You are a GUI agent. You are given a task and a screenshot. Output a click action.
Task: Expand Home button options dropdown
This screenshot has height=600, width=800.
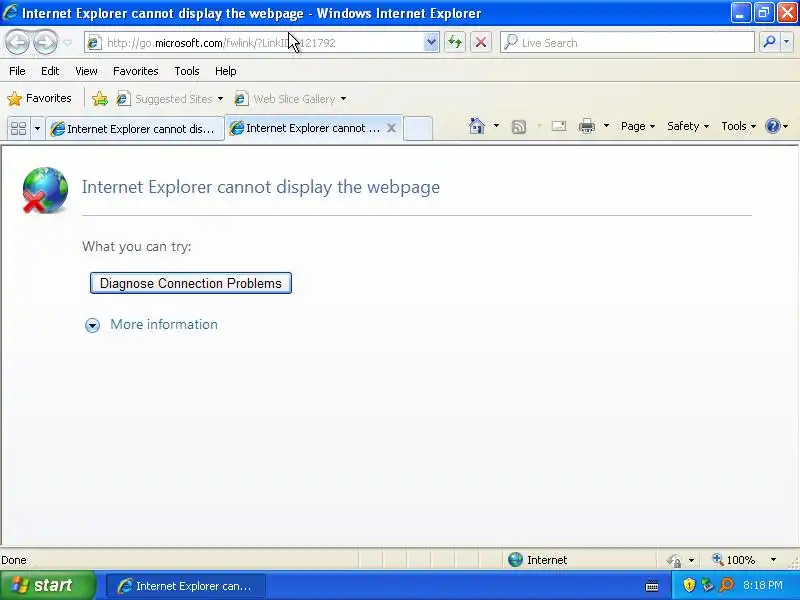496,126
